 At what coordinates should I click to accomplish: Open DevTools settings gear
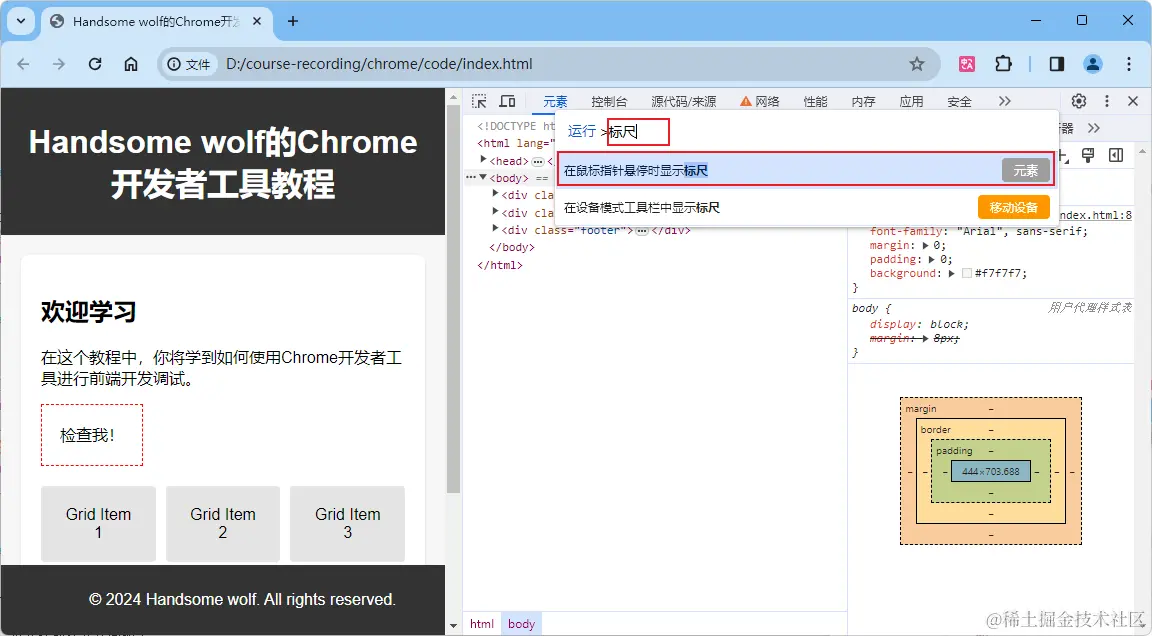(x=1079, y=101)
